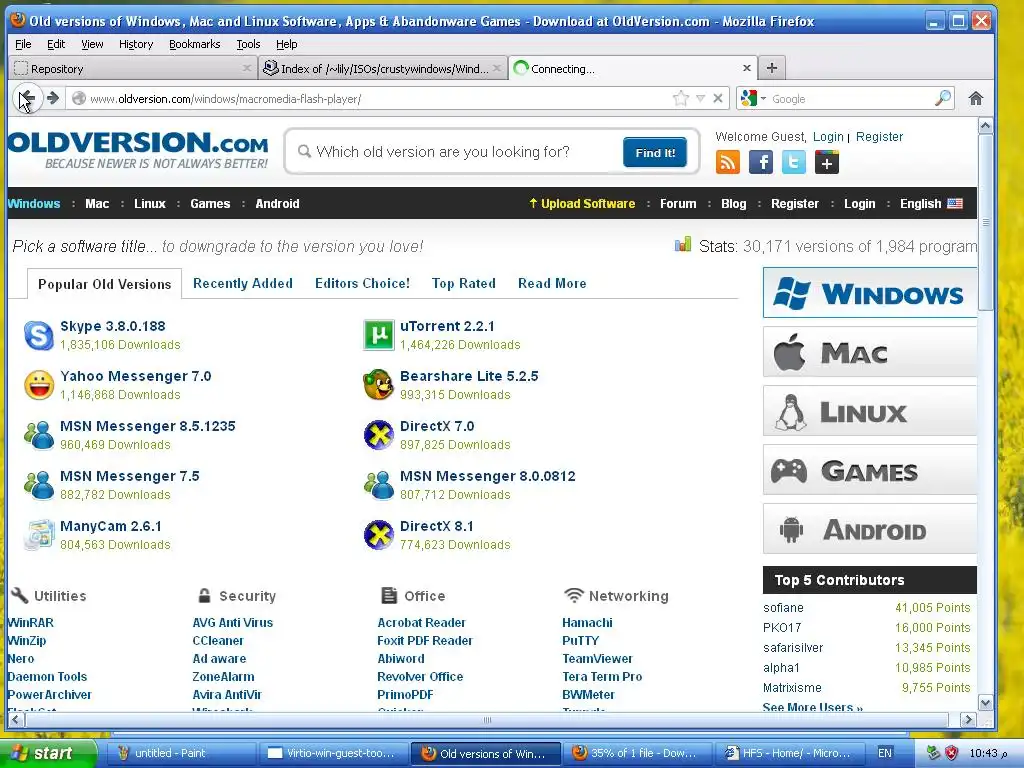Open the address bar history dropdown arrow
The width and height of the screenshot is (1024, 768).
(x=700, y=99)
